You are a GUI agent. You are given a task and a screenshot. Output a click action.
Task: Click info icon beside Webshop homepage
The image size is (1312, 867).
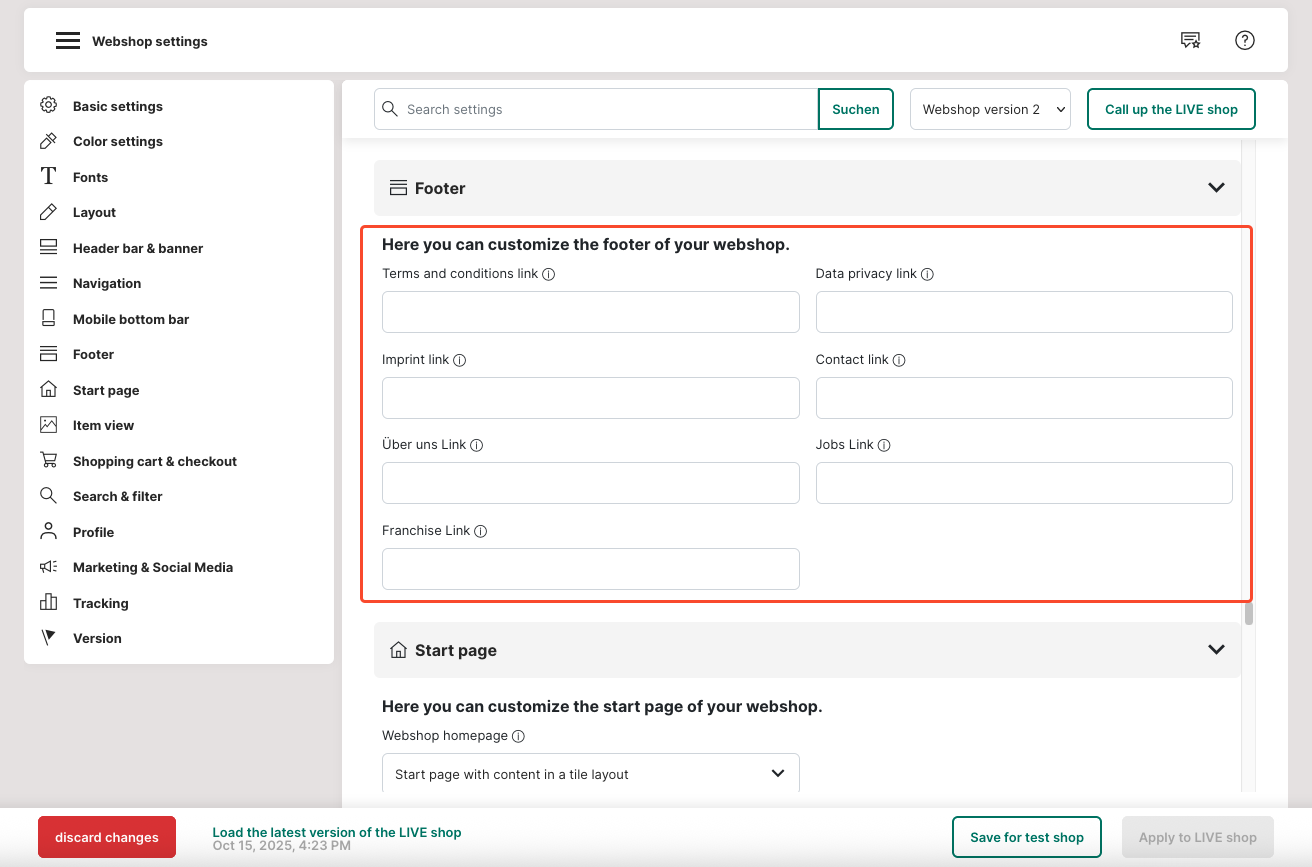[518, 736]
